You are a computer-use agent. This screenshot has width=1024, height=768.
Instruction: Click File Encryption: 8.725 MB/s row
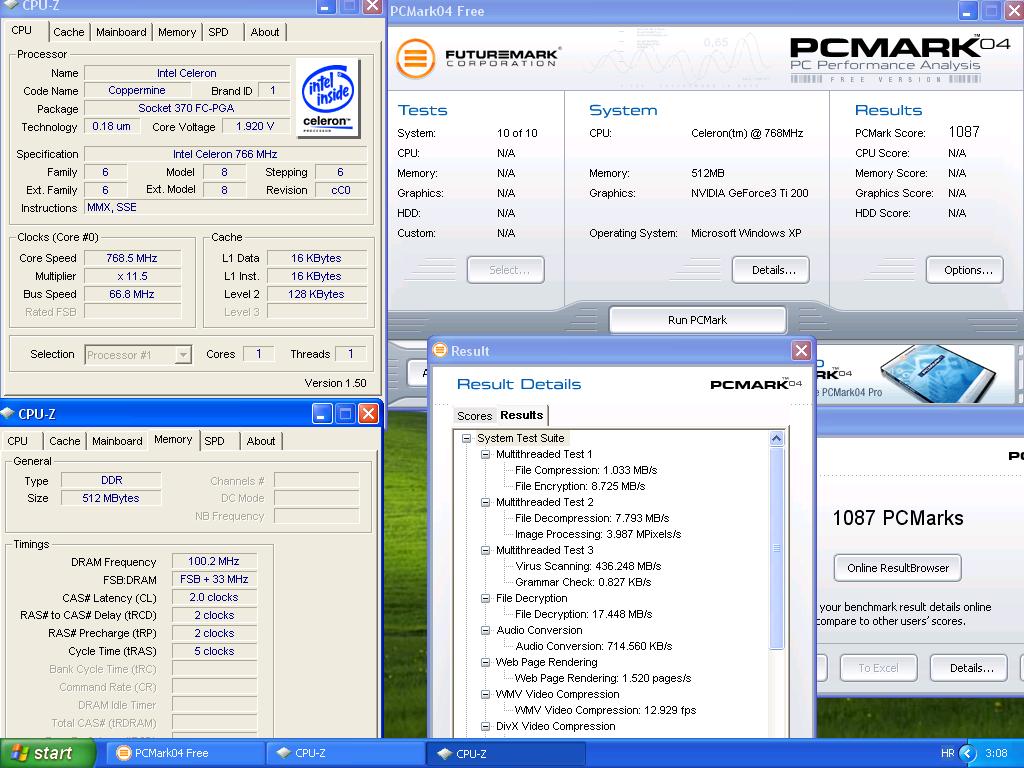coord(580,486)
